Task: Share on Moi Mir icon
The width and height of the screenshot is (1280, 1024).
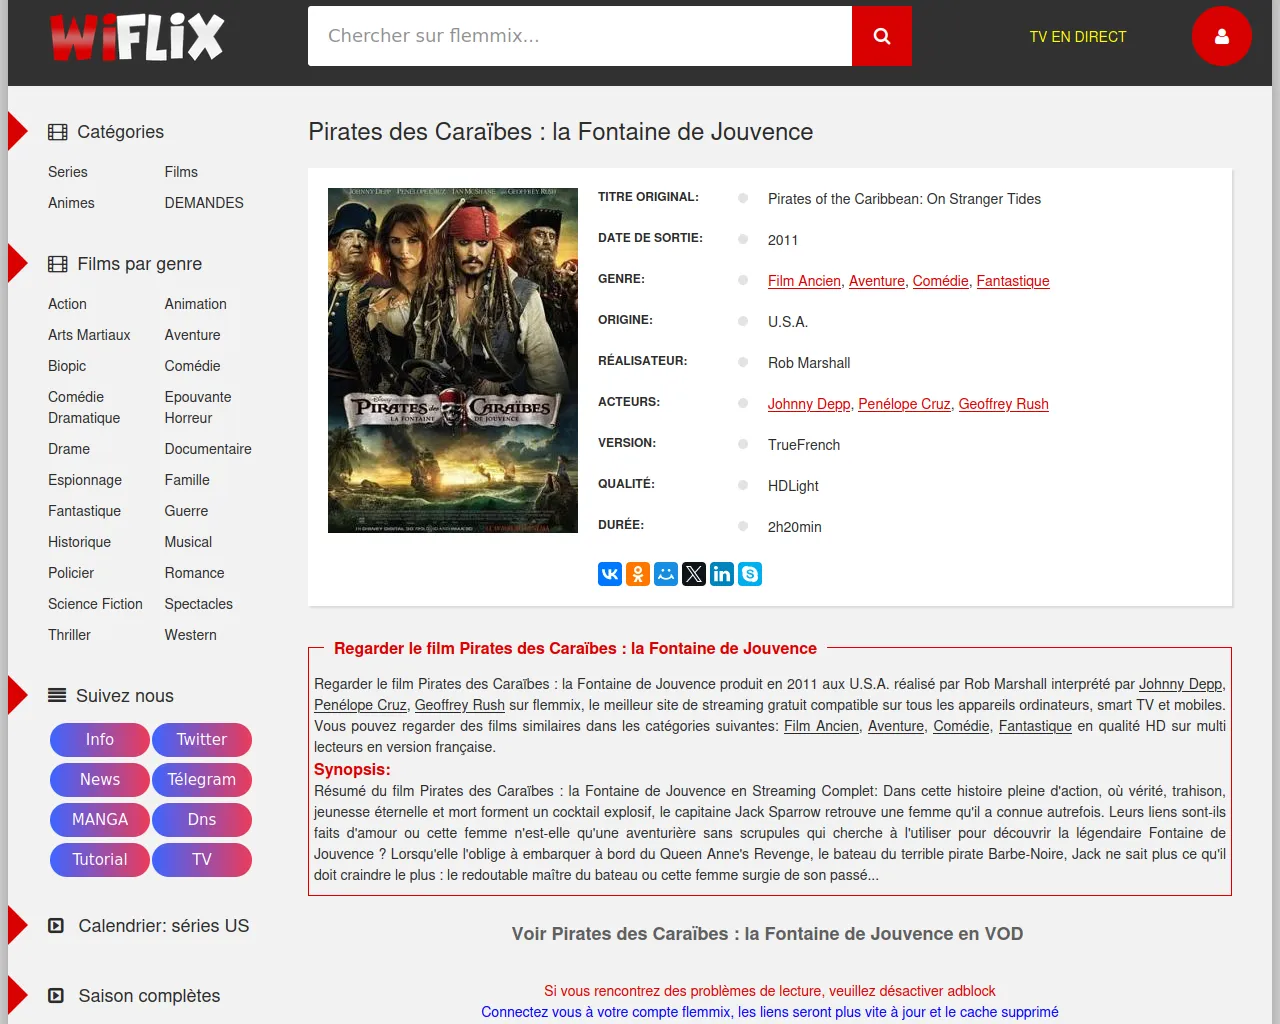Action: point(666,574)
